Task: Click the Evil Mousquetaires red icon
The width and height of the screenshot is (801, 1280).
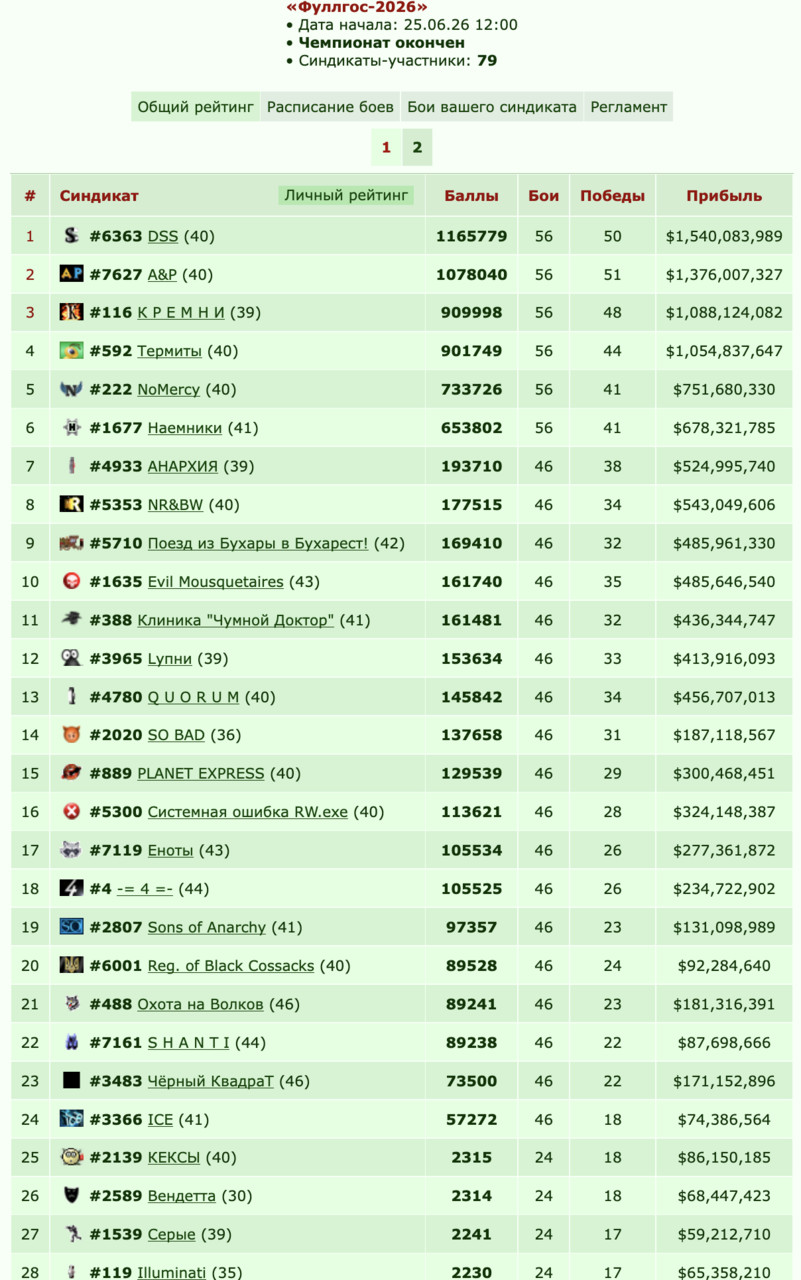Action: point(71,581)
